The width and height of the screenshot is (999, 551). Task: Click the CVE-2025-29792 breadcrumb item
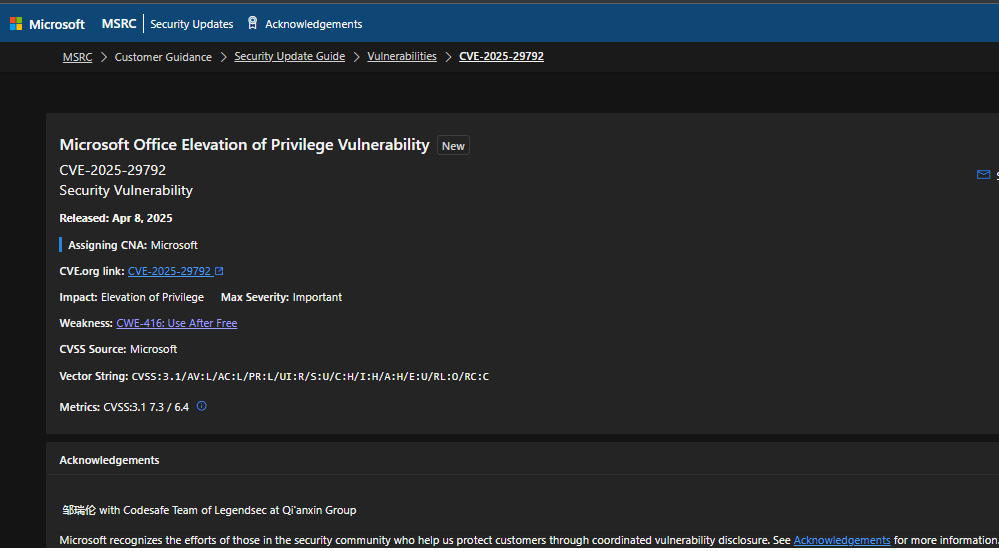(501, 57)
